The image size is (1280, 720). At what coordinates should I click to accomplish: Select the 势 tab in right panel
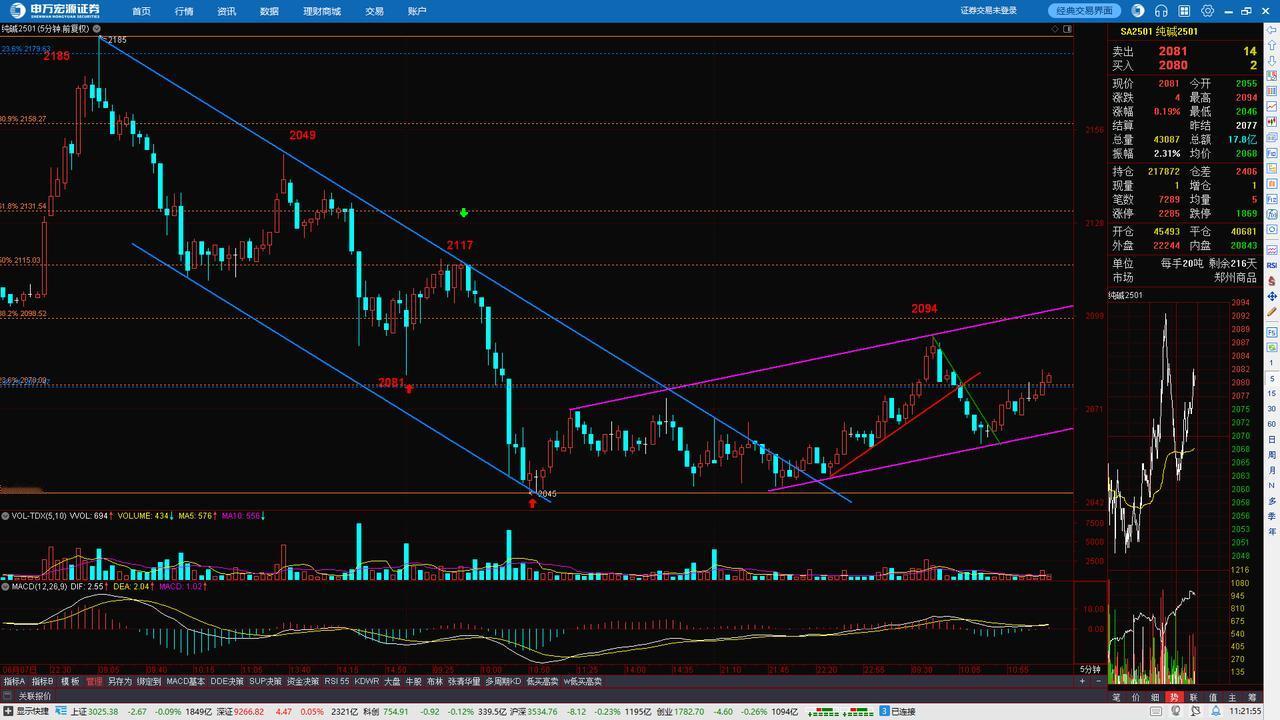tap(1174, 697)
